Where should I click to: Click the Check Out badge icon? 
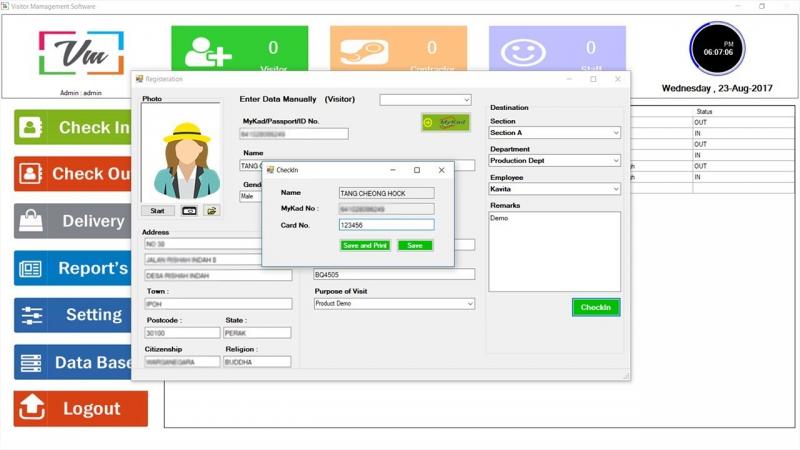click(x=31, y=173)
